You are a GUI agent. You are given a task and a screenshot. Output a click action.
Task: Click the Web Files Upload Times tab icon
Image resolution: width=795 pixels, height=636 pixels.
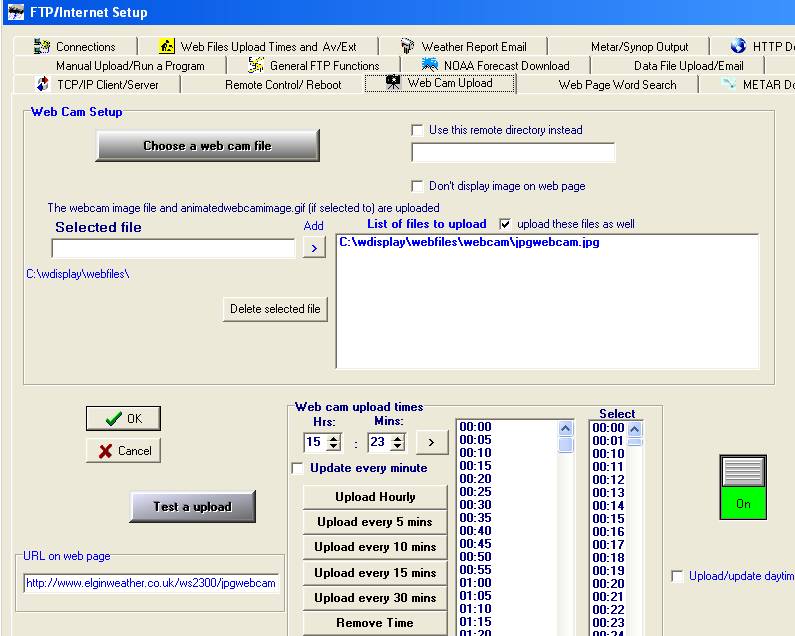click(x=167, y=46)
